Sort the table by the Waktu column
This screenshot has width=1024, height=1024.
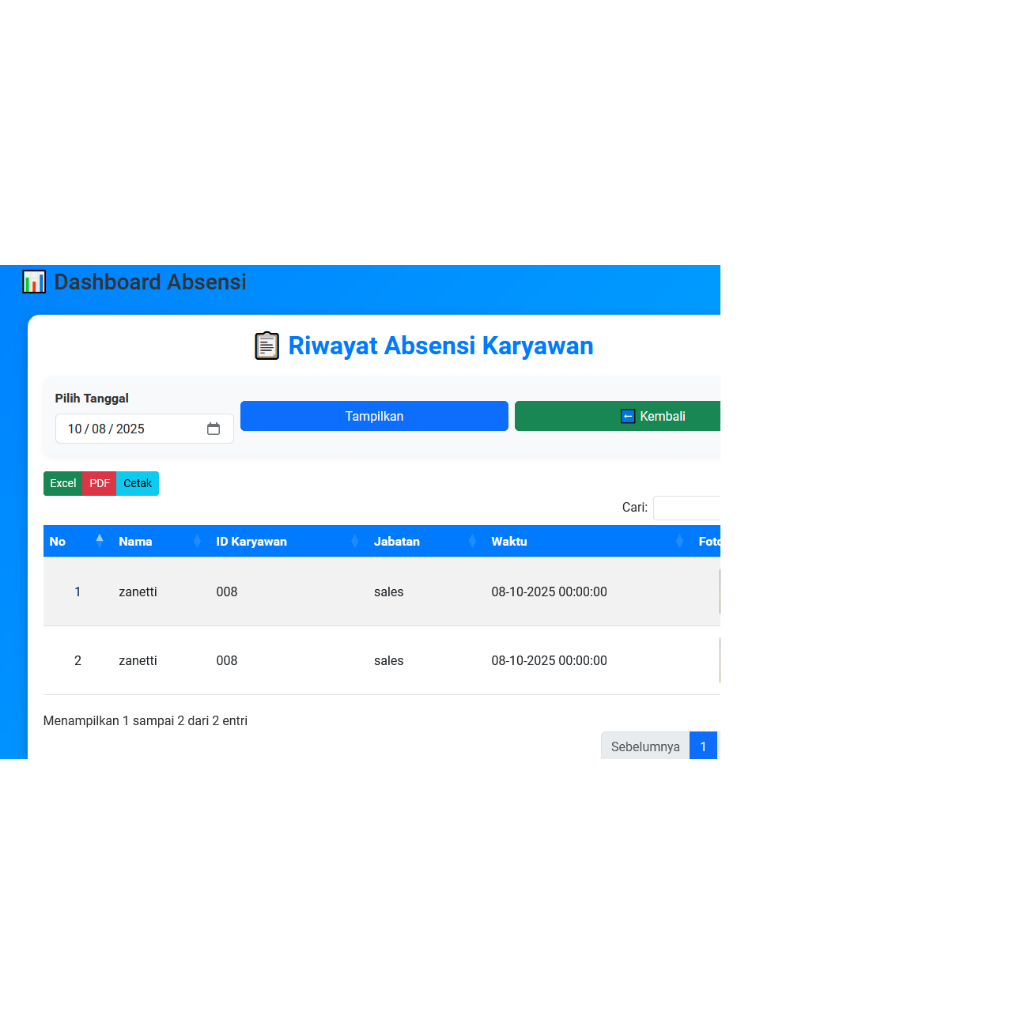click(x=588, y=541)
